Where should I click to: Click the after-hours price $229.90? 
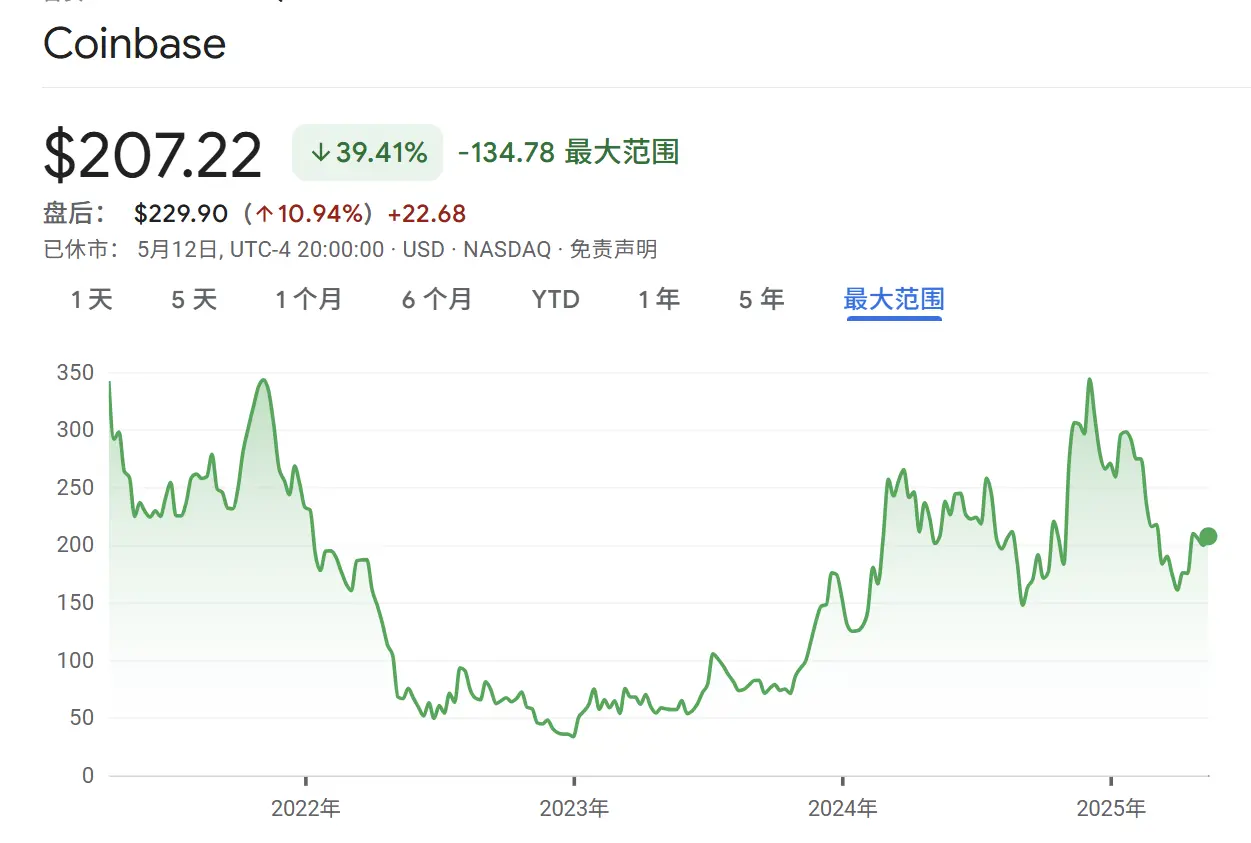(x=181, y=214)
